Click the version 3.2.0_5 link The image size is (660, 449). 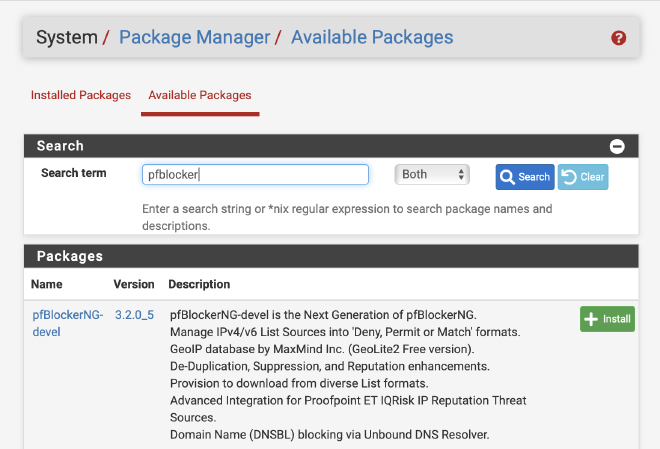click(135, 315)
